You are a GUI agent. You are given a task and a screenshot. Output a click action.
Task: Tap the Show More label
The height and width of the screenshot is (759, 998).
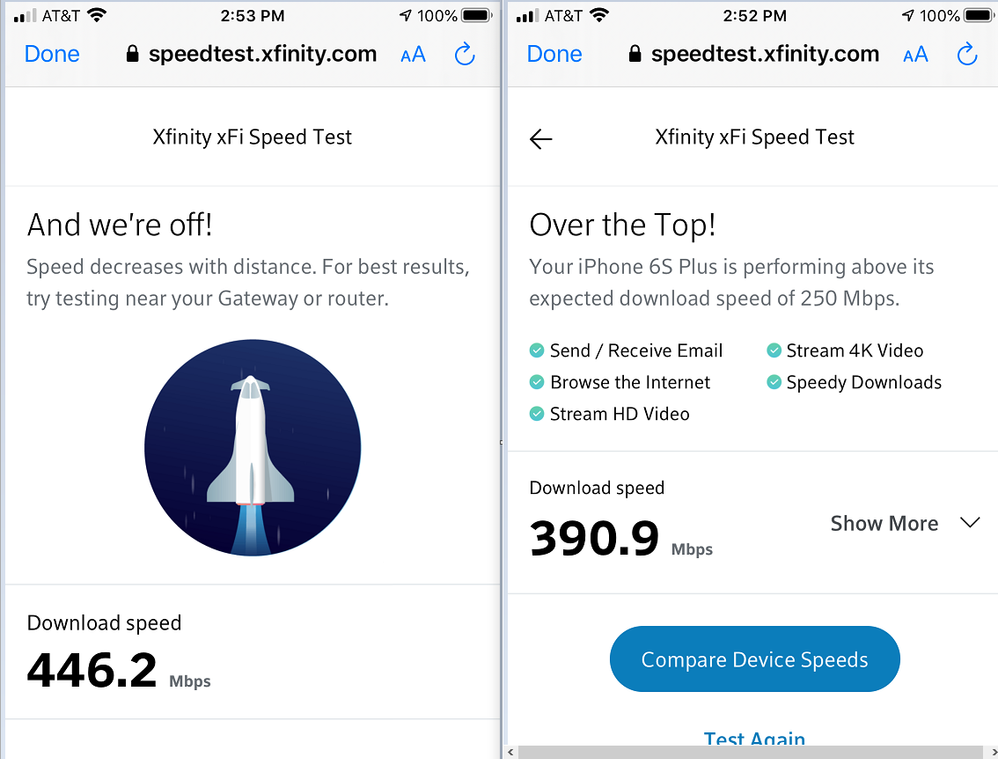pyautogui.click(x=884, y=523)
